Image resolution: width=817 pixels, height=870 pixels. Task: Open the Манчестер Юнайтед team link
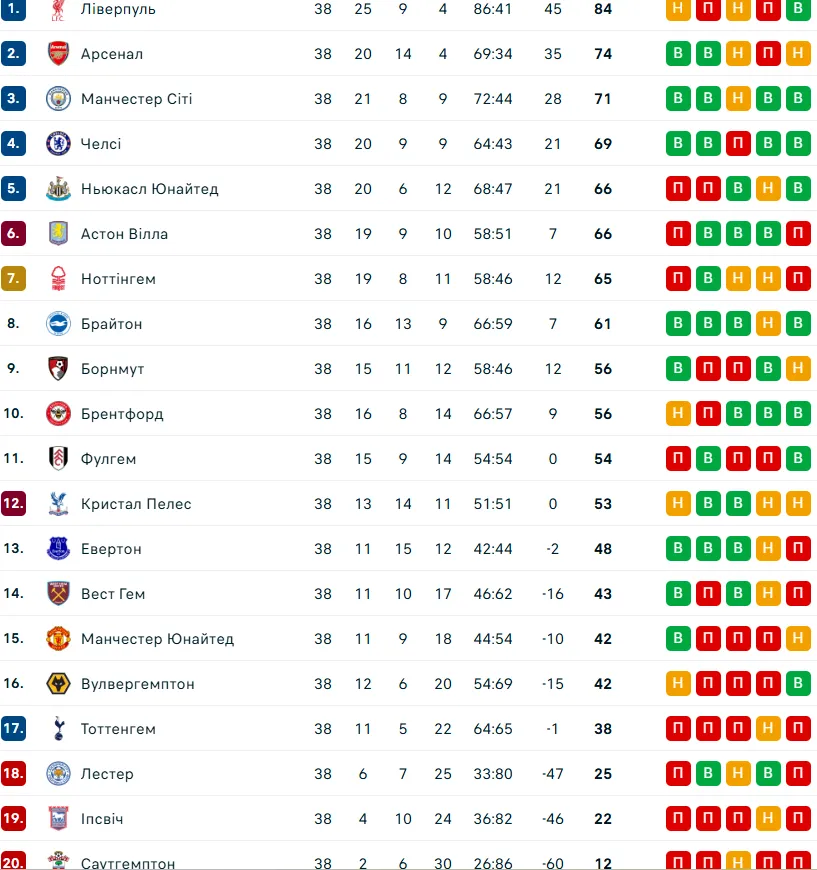coord(157,639)
